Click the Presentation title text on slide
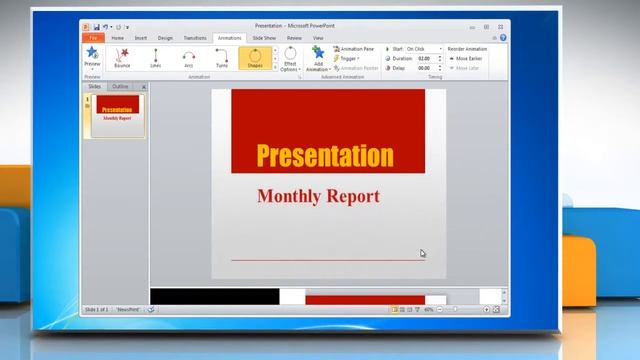This screenshot has height=360, width=640. pyautogui.click(x=325, y=156)
